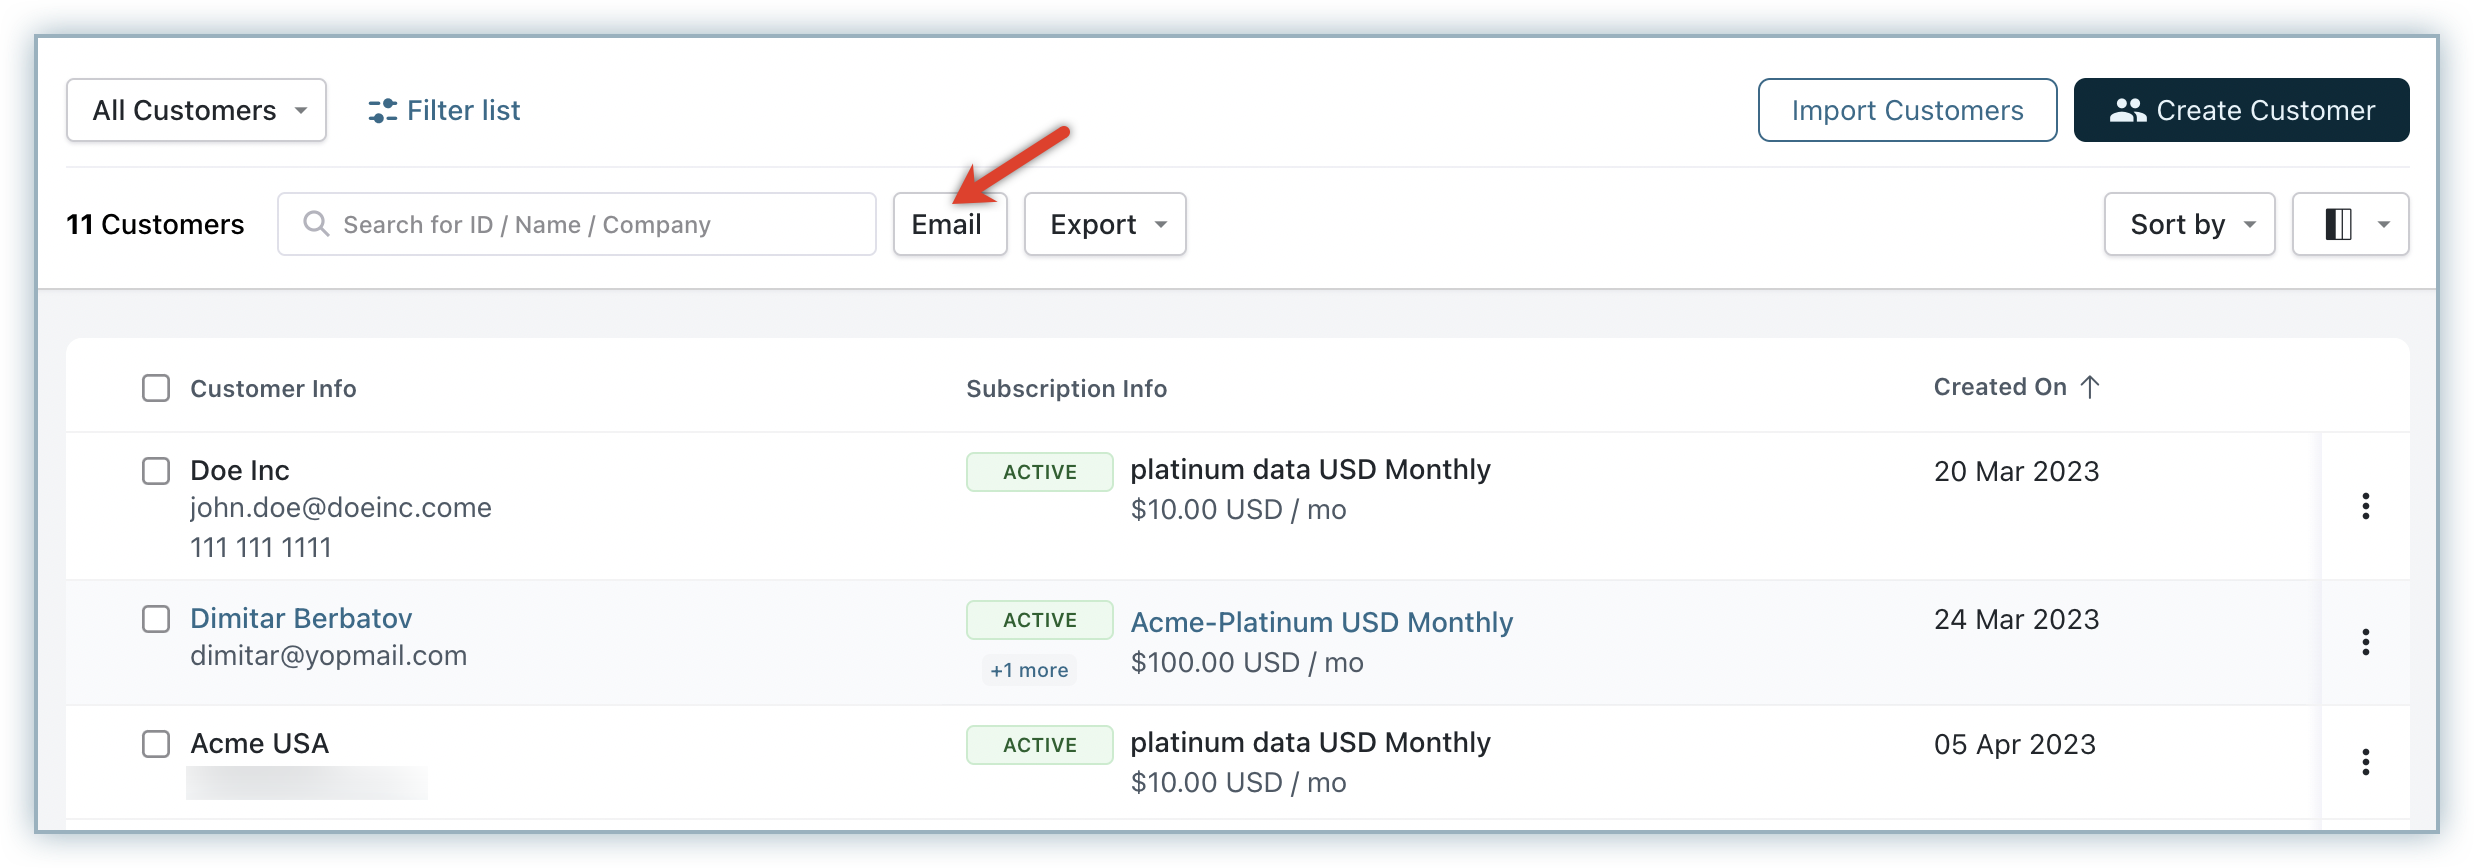The image size is (2474, 868).
Task: Click the Created On sort arrow
Action: tap(2090, 387)
